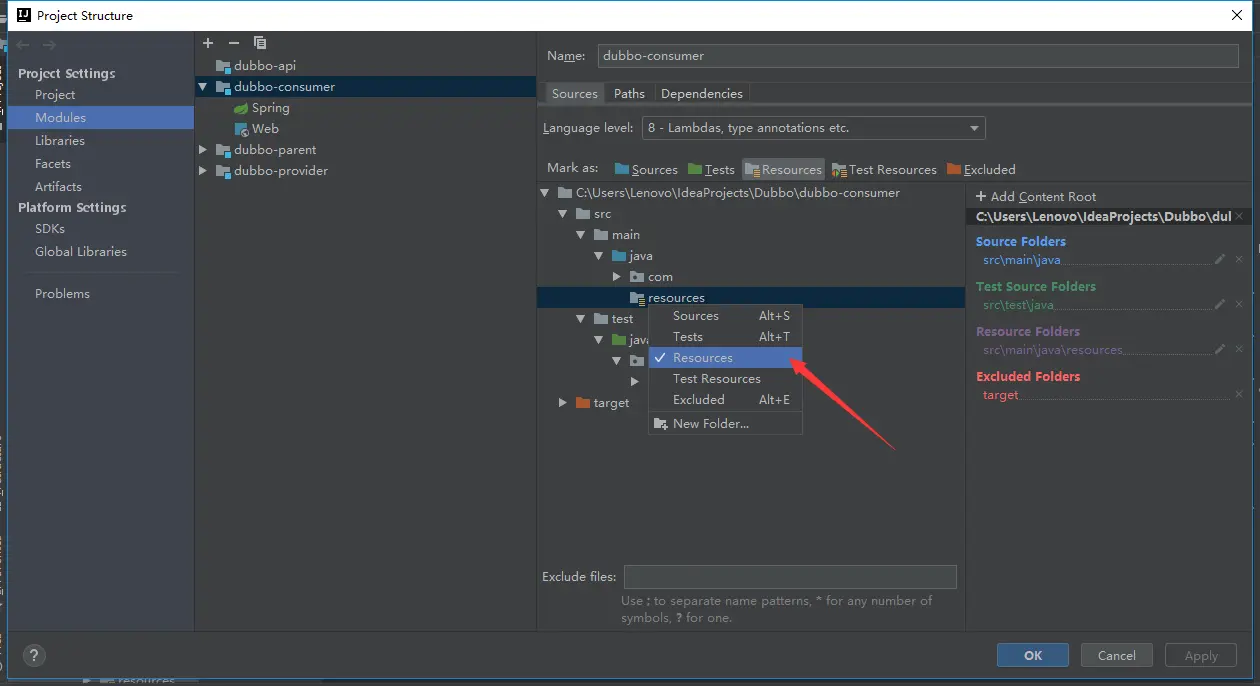Open Project under Project Settings

click(x=55, y=95)
